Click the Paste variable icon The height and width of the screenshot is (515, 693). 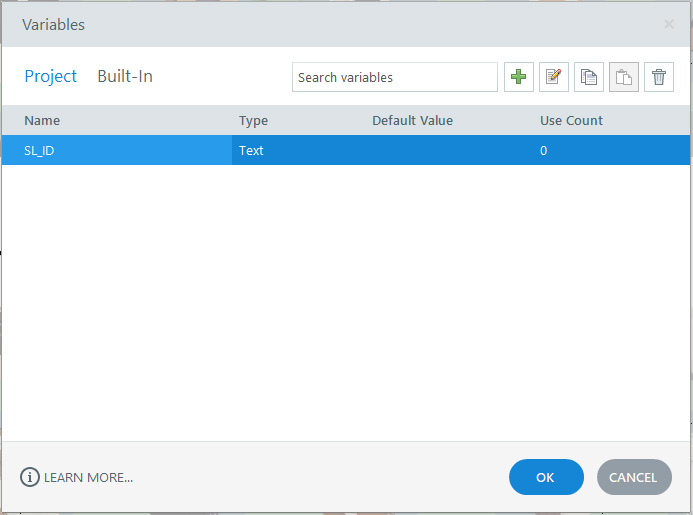click(624, 77)
